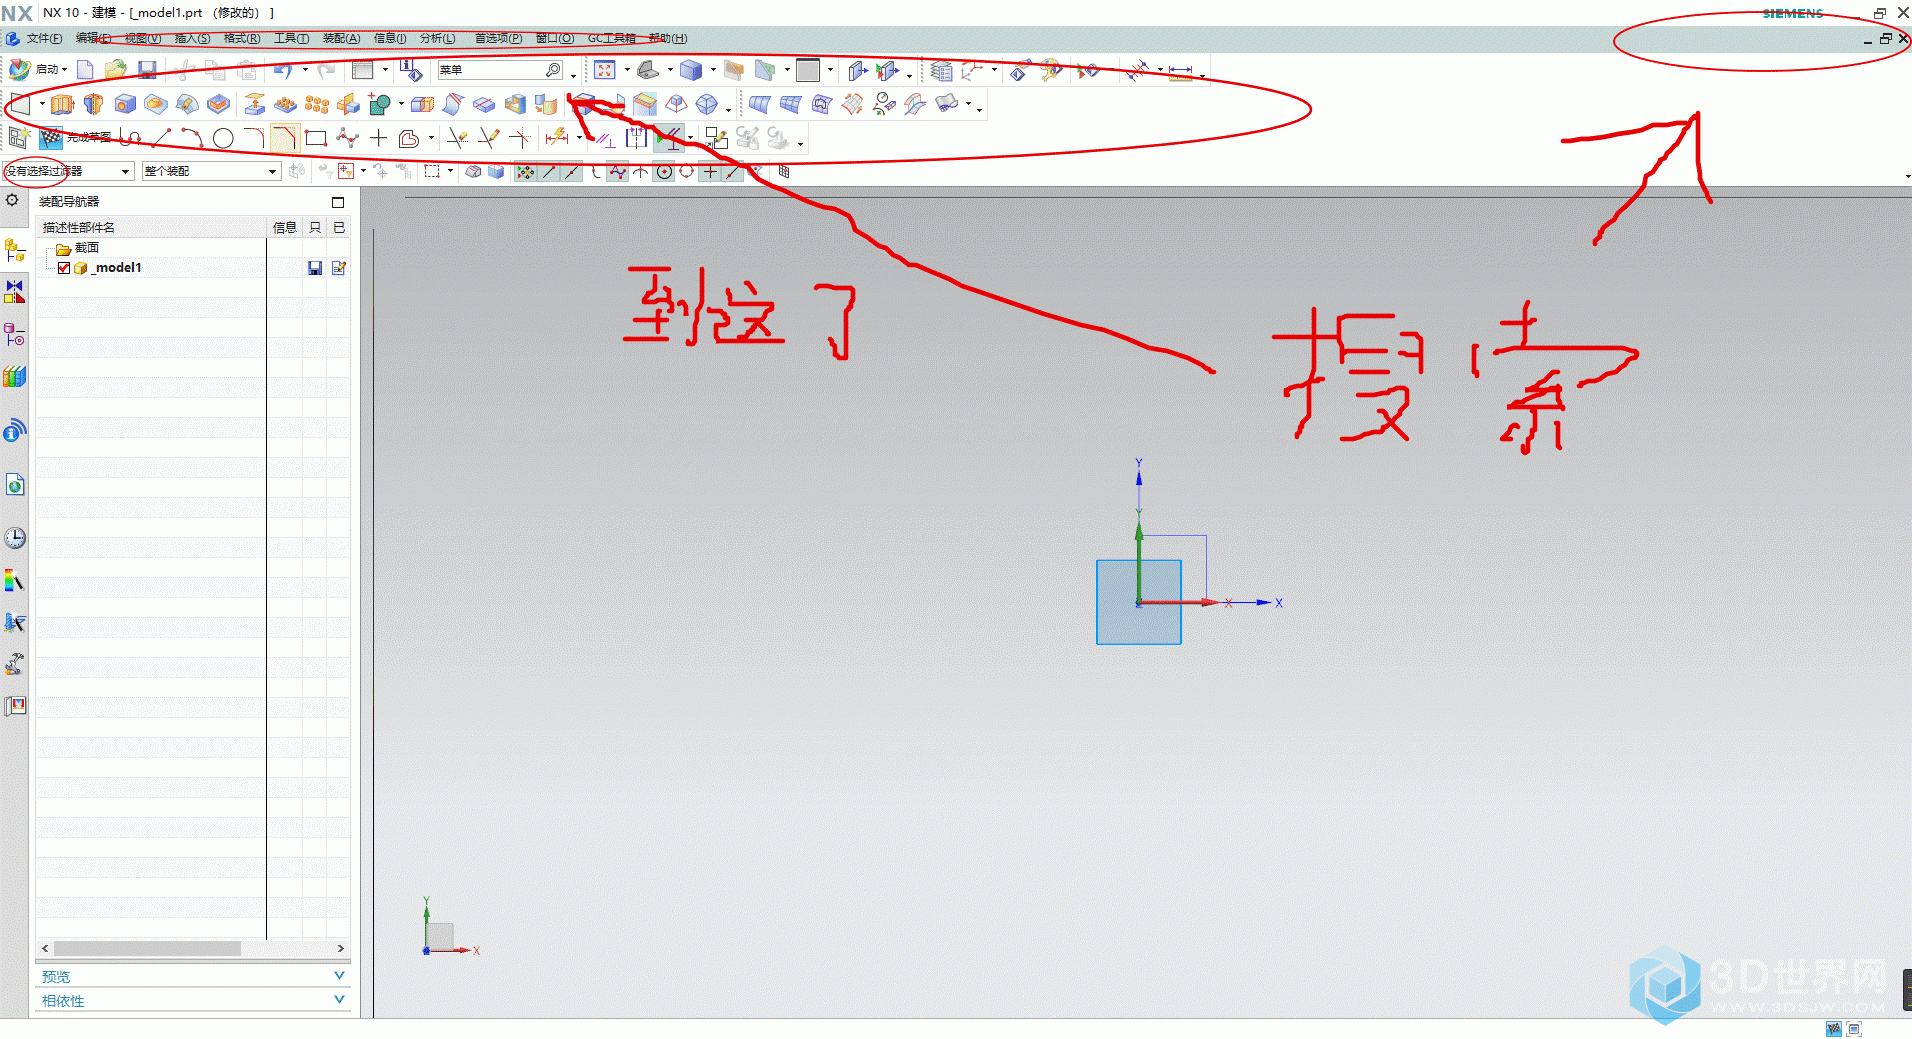Toggle Mid Point snap option
The height and width of the screenshot is (1039, 1912).
[571, 172]
